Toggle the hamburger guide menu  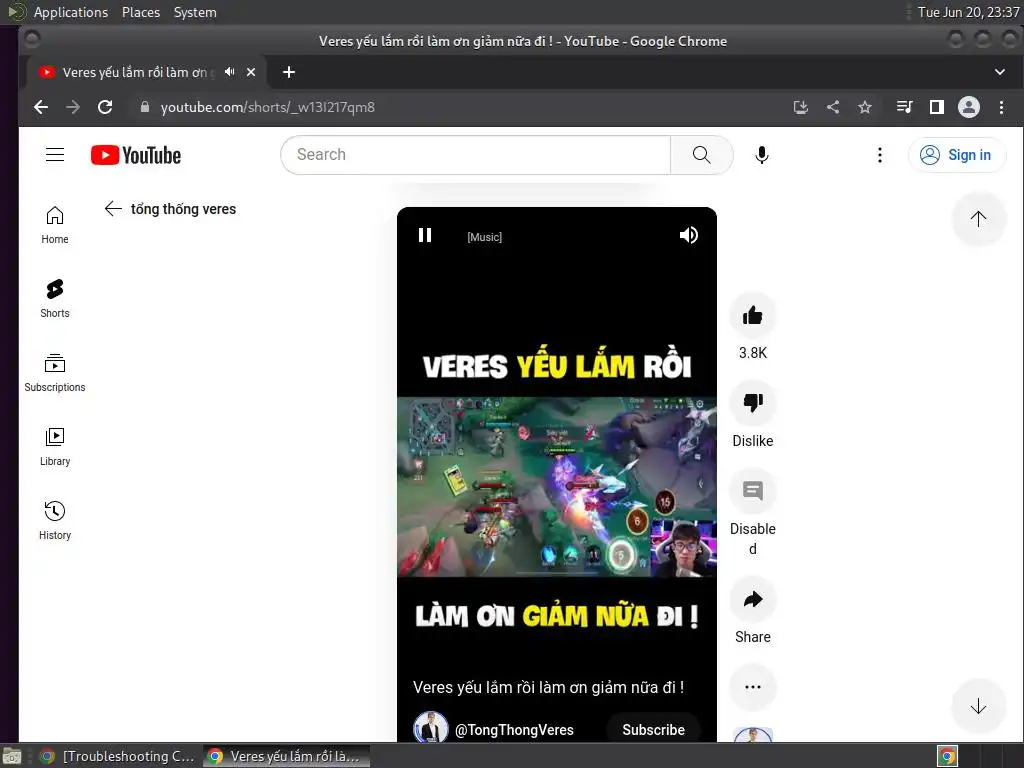point(55,155)
